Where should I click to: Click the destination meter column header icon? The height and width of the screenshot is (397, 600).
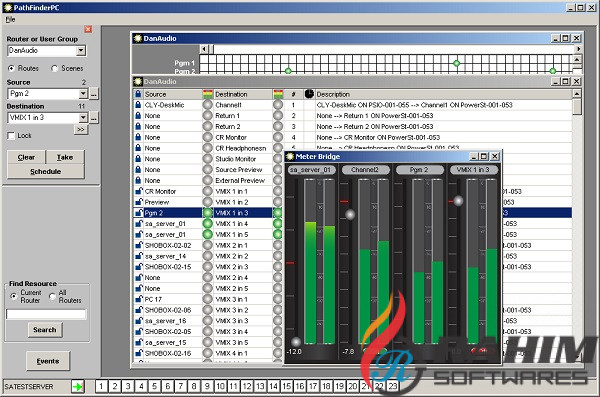(278, 94)
